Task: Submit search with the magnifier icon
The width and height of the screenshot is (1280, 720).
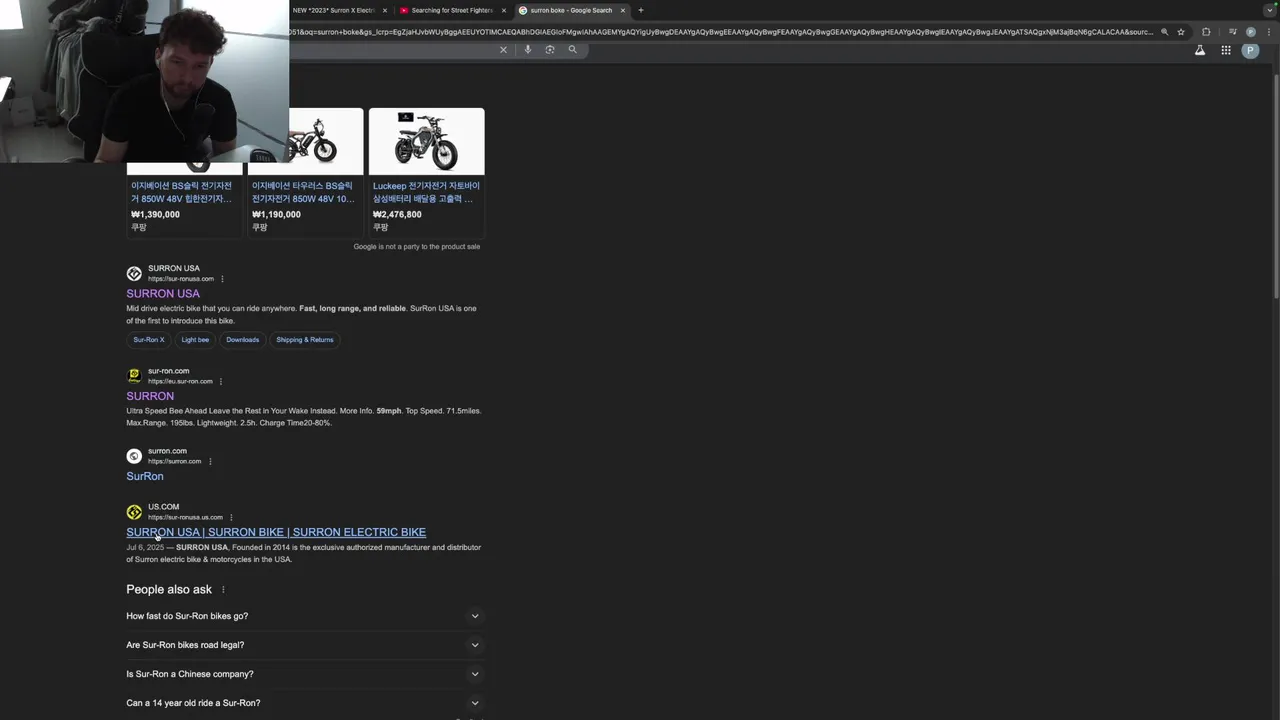Action: click(573, 50)
